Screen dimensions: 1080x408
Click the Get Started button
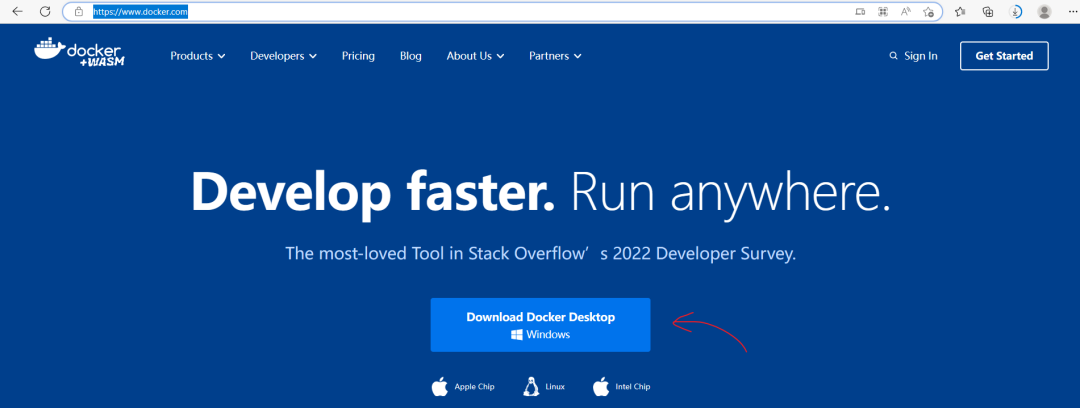click(1004, 56)
